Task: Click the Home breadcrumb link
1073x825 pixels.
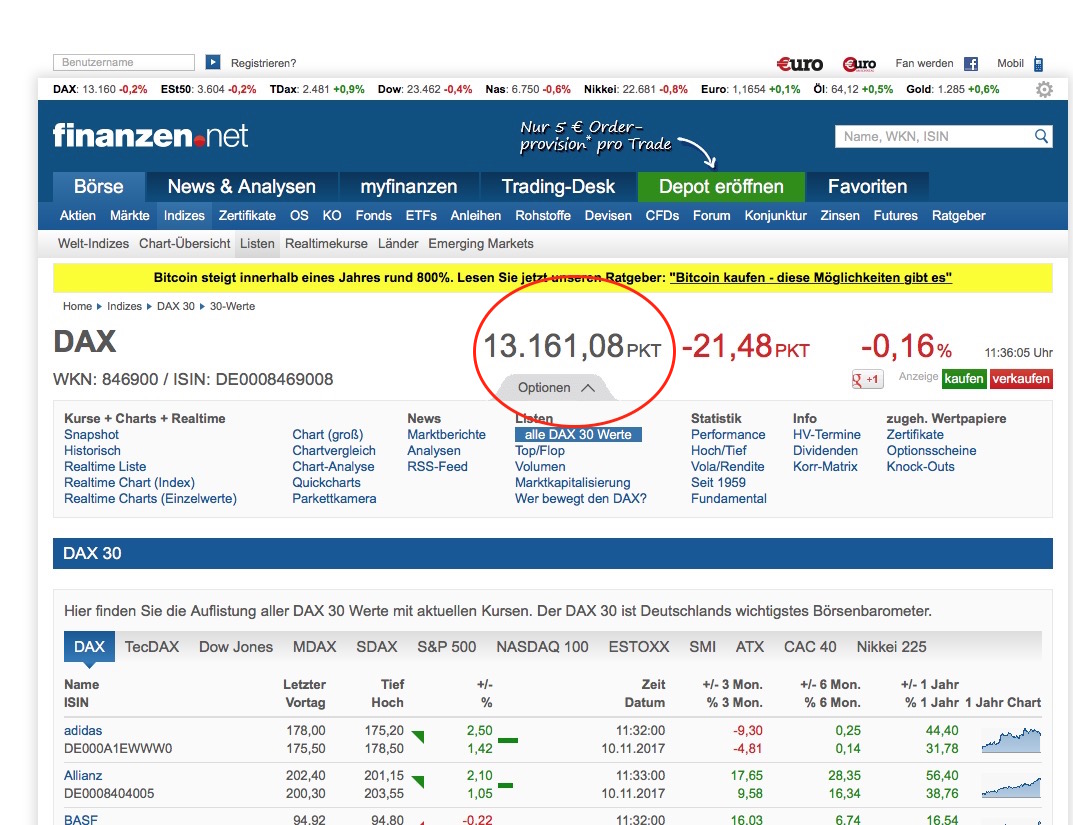Action: tap(77, 306)
